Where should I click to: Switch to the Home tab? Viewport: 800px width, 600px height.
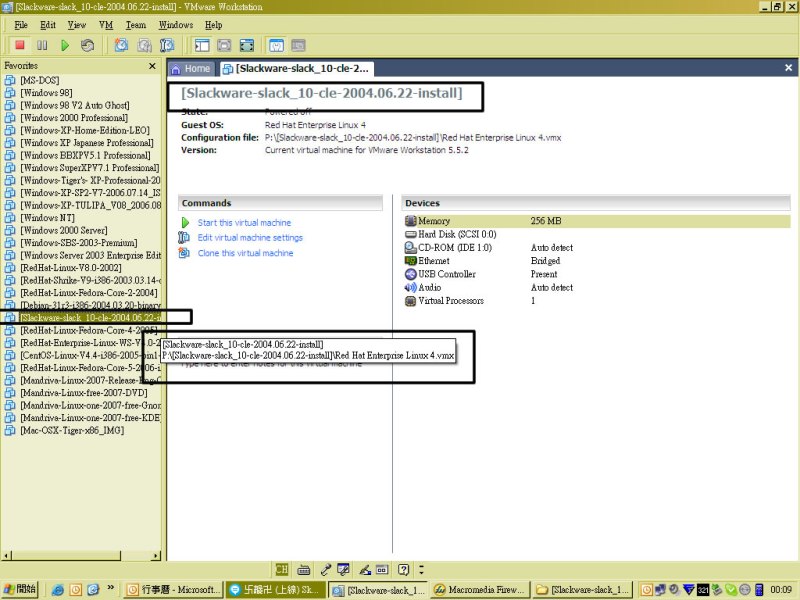click(x=191, y=68)
